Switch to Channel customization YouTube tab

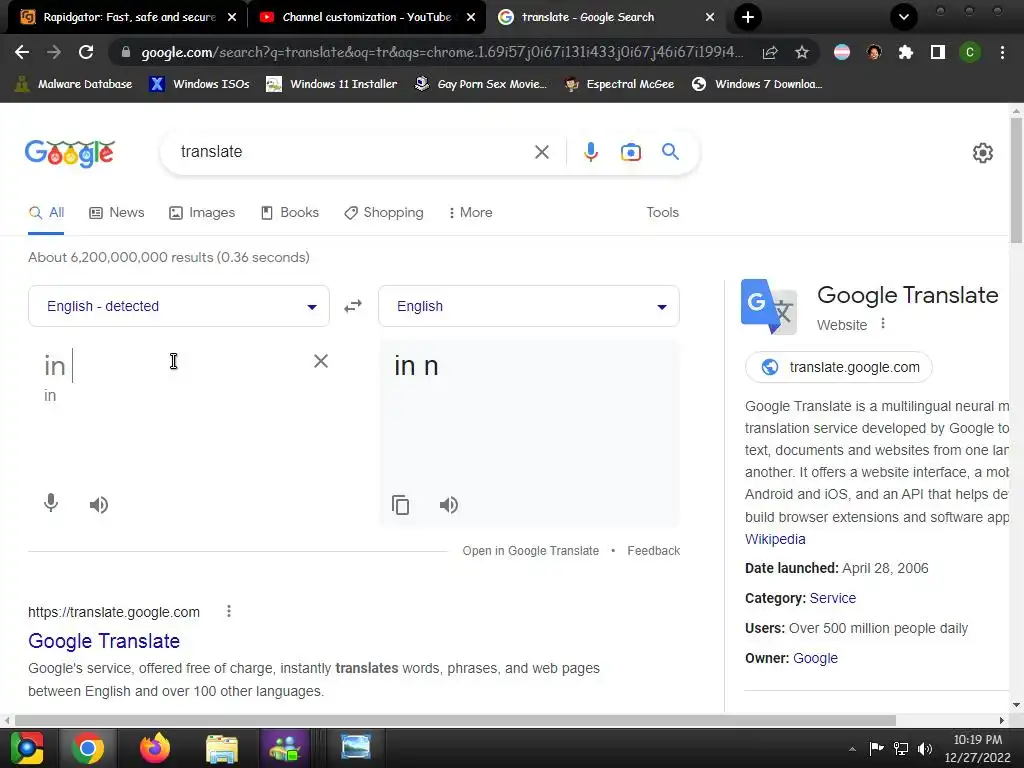pos(366,17)
